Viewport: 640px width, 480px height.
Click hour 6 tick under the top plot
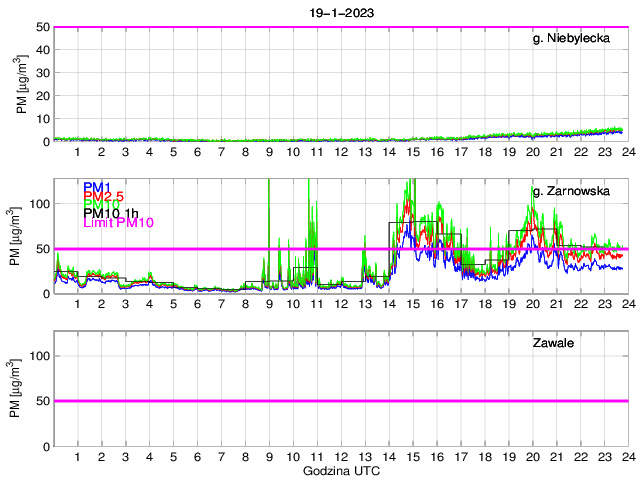coord(197,153)
